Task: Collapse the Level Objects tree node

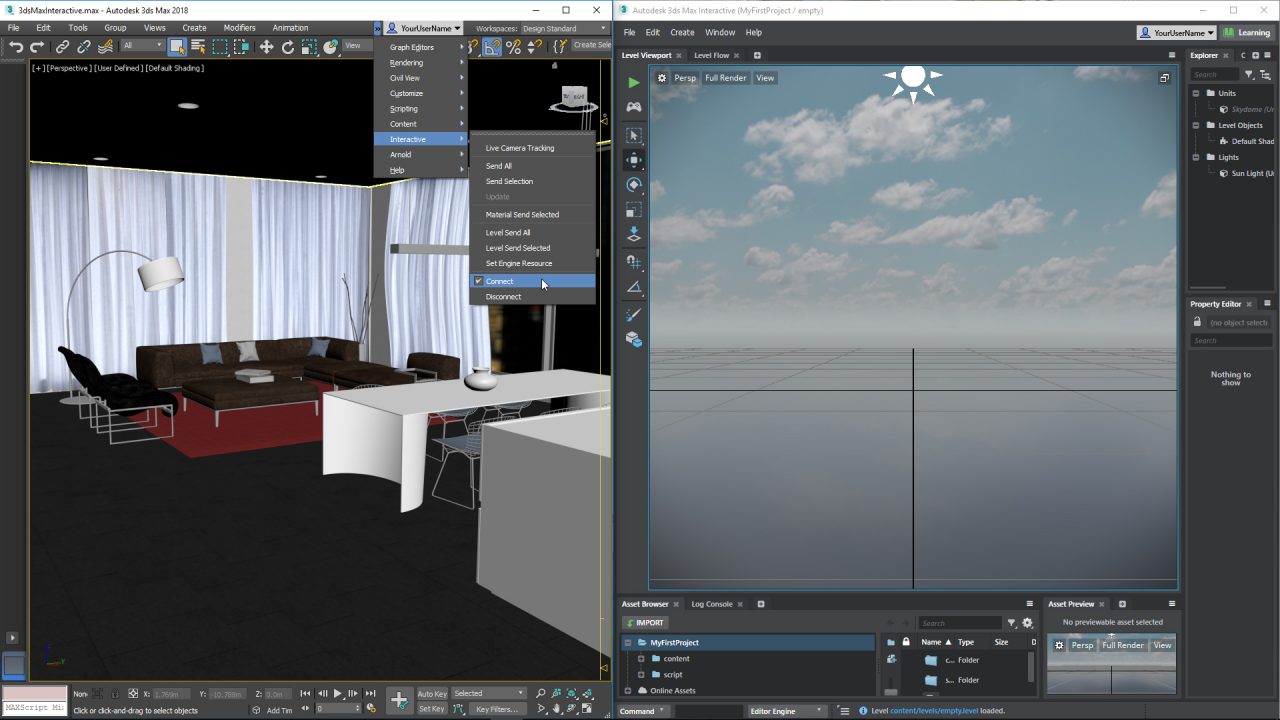Action: click(x=1196, y=125)
